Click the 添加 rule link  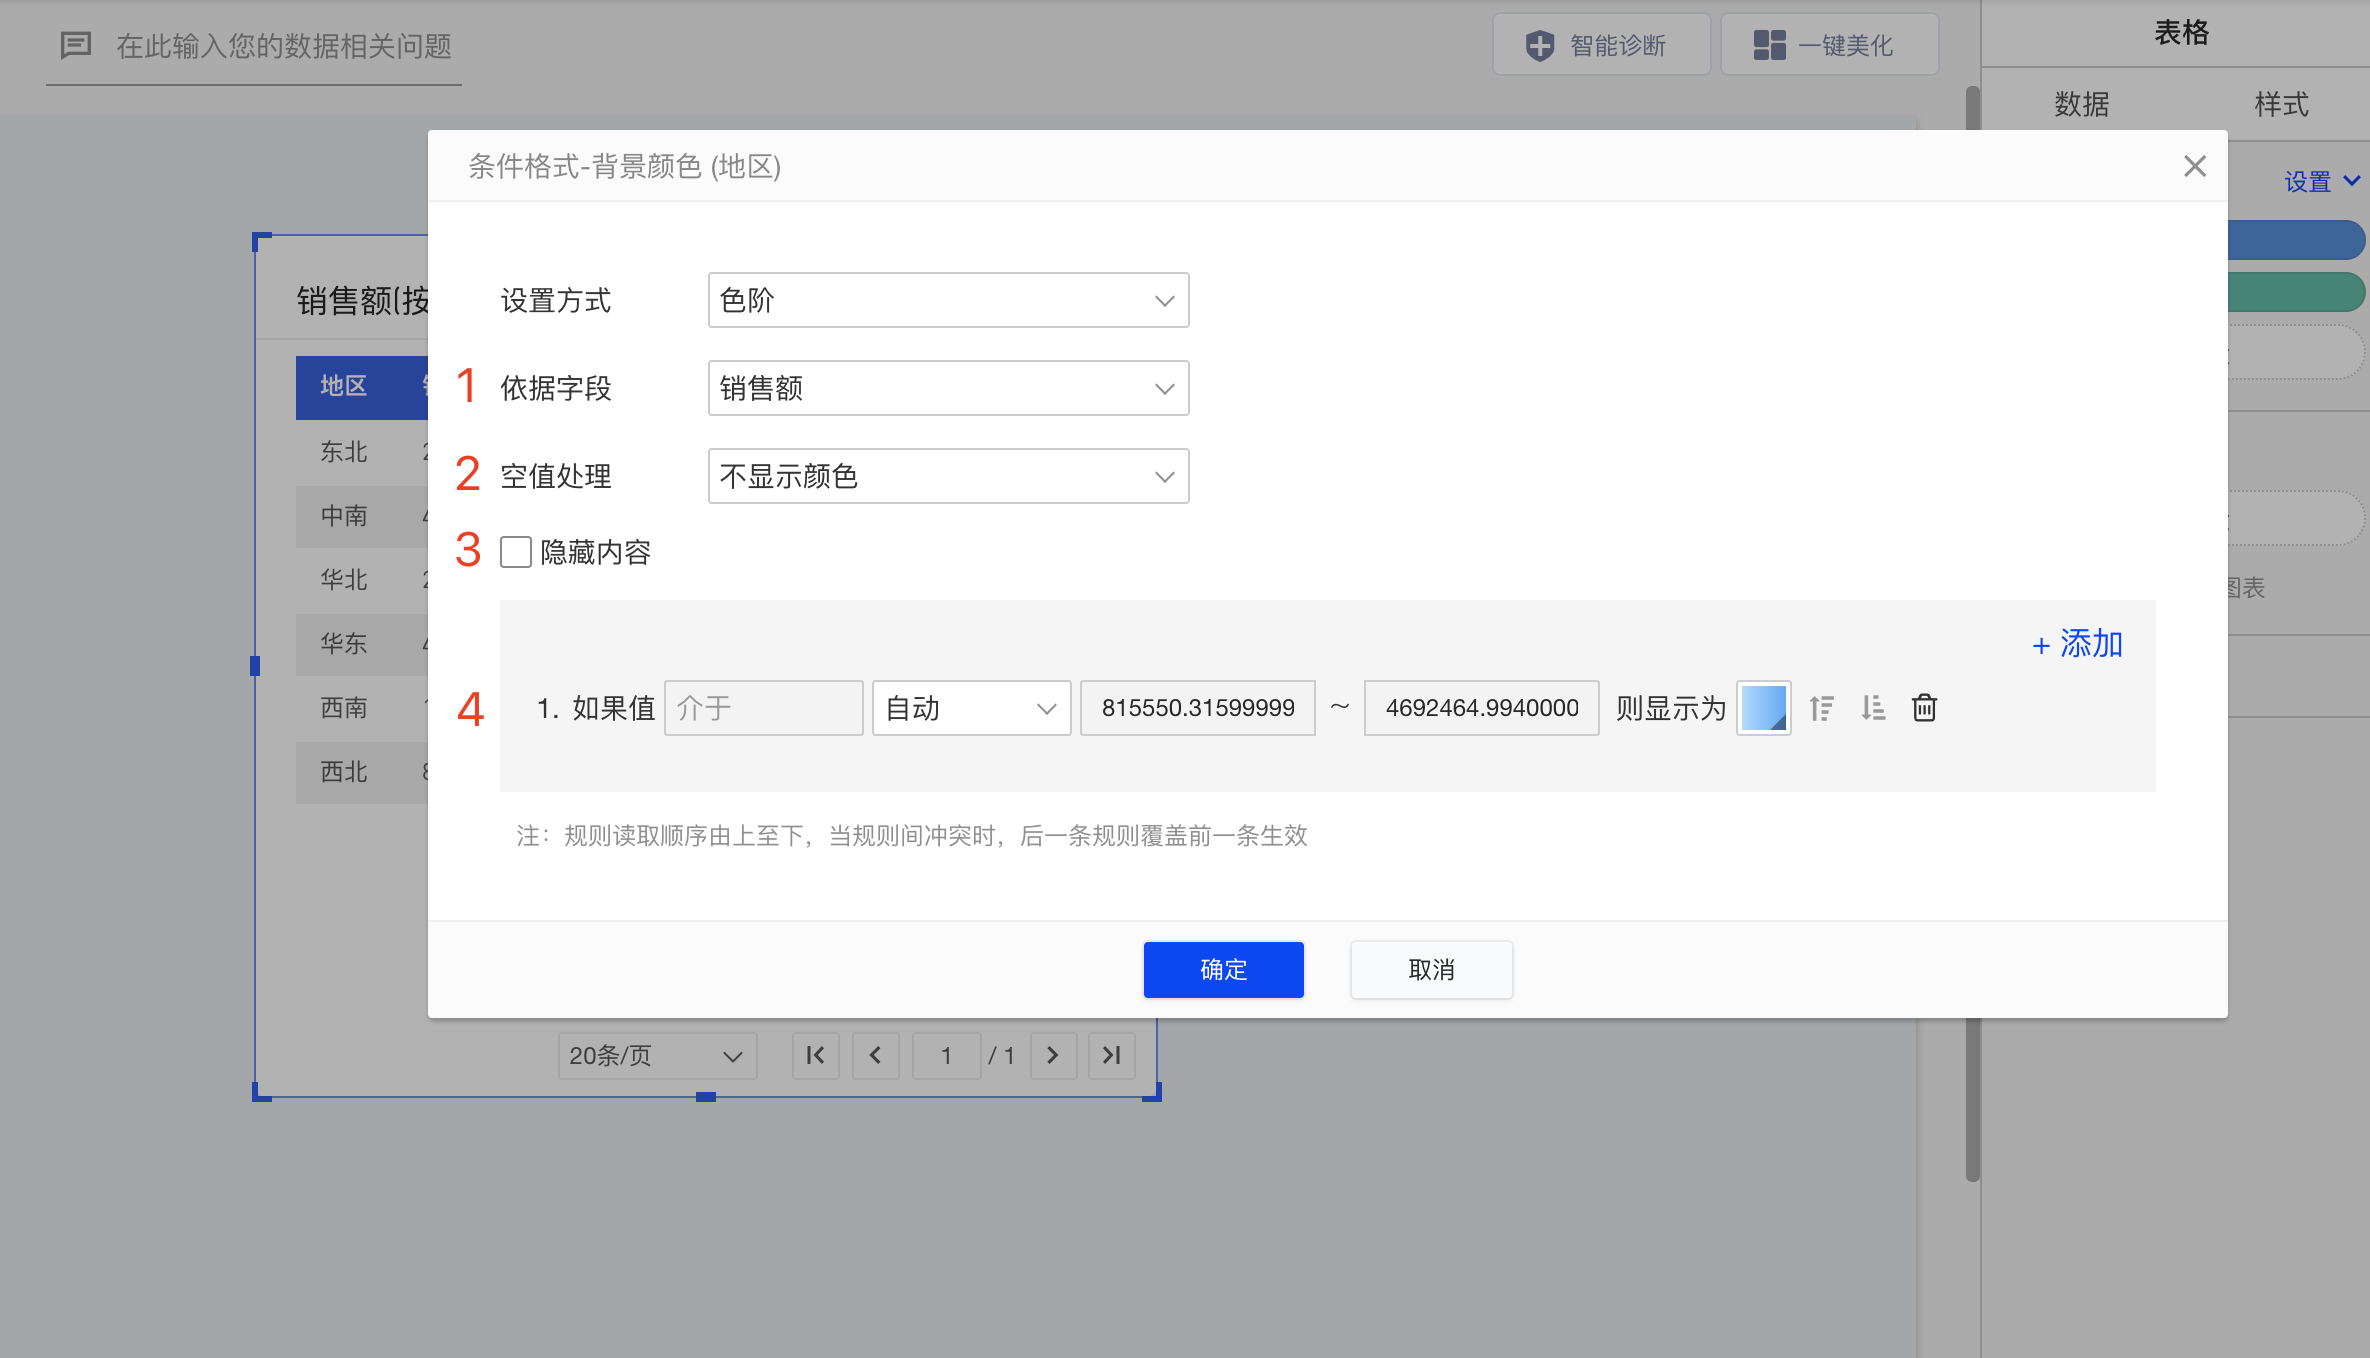click(x=2077, y=644)
